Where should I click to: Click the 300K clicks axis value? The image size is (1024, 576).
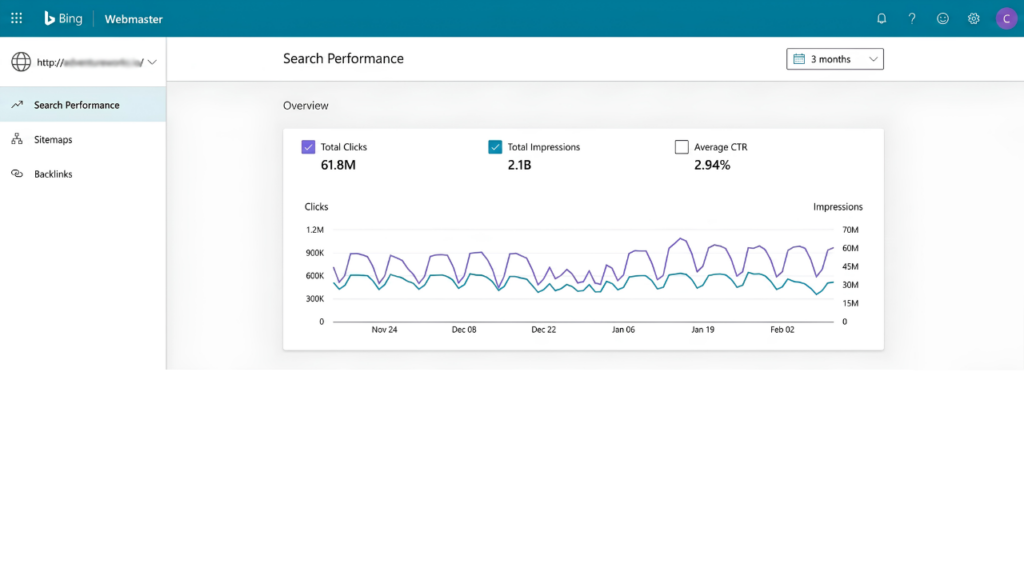[315, 298]
